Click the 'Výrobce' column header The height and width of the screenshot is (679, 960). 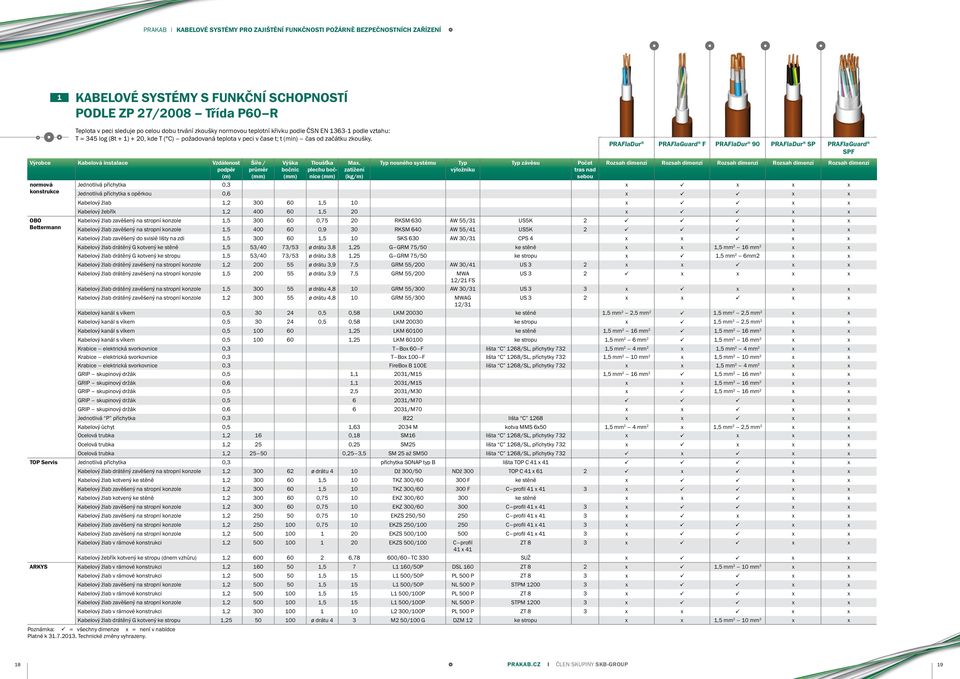(x=40, y=163)
